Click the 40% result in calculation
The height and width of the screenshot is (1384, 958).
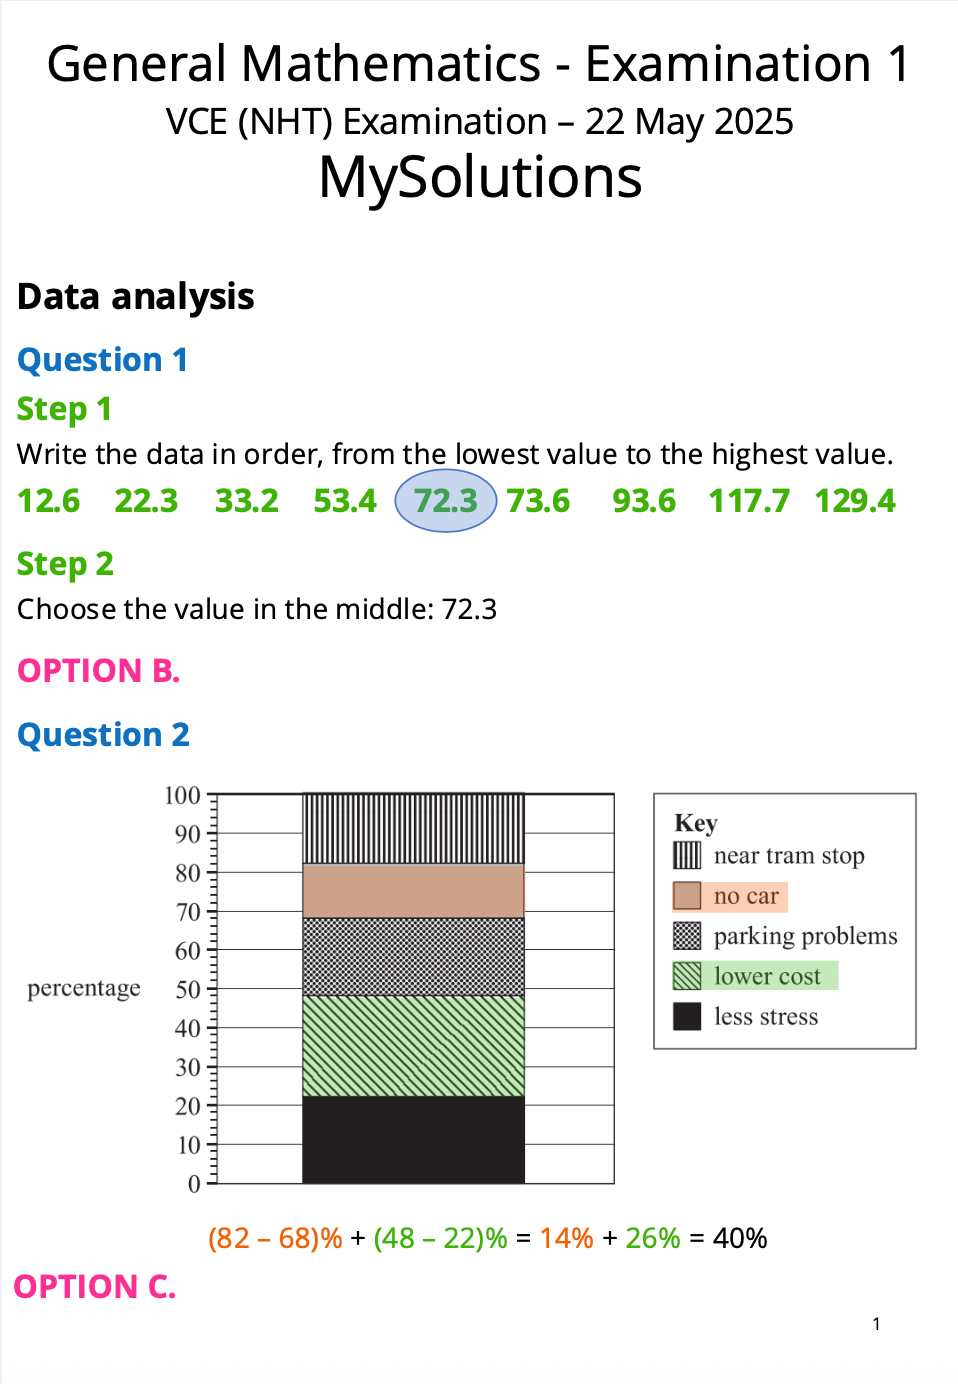point(740,1238)
